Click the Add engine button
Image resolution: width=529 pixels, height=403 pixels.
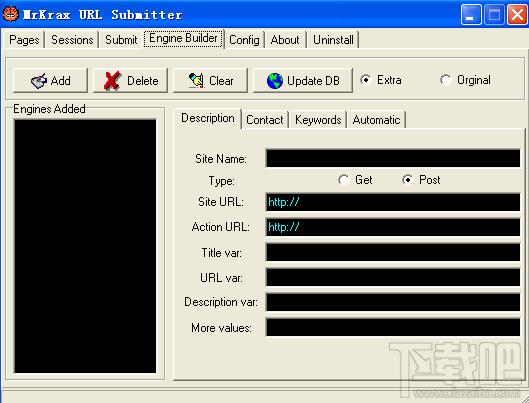click(x=50, y=80)
